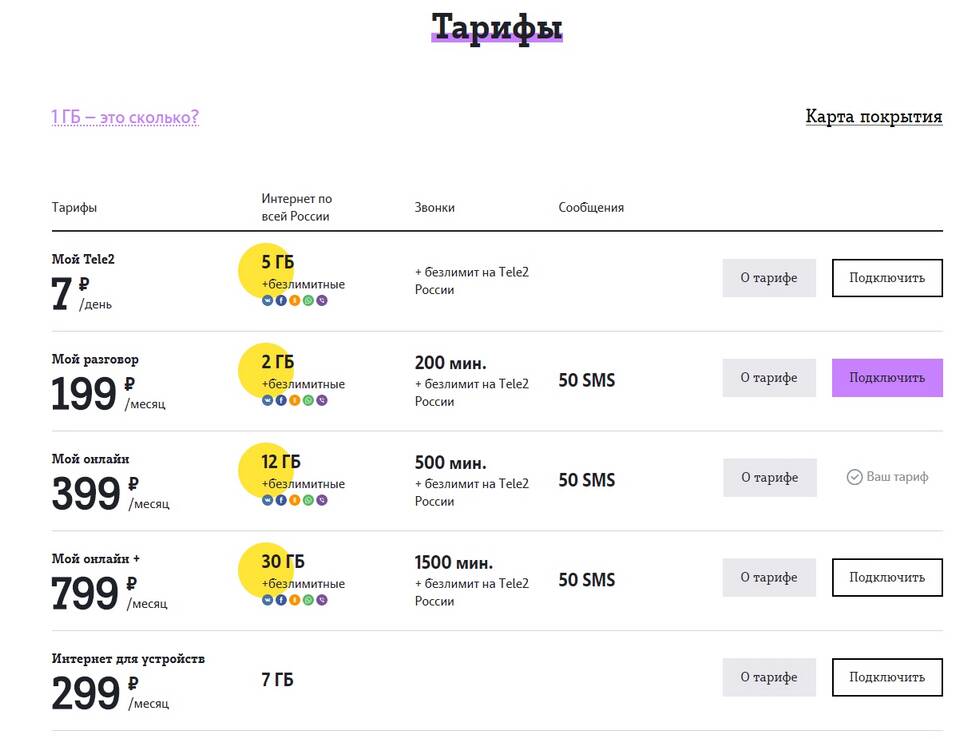This screenshot has height=739, width=960.
Task: Click Odnoklassniki icon in Мой разговор row
Action: click(294, 401)
